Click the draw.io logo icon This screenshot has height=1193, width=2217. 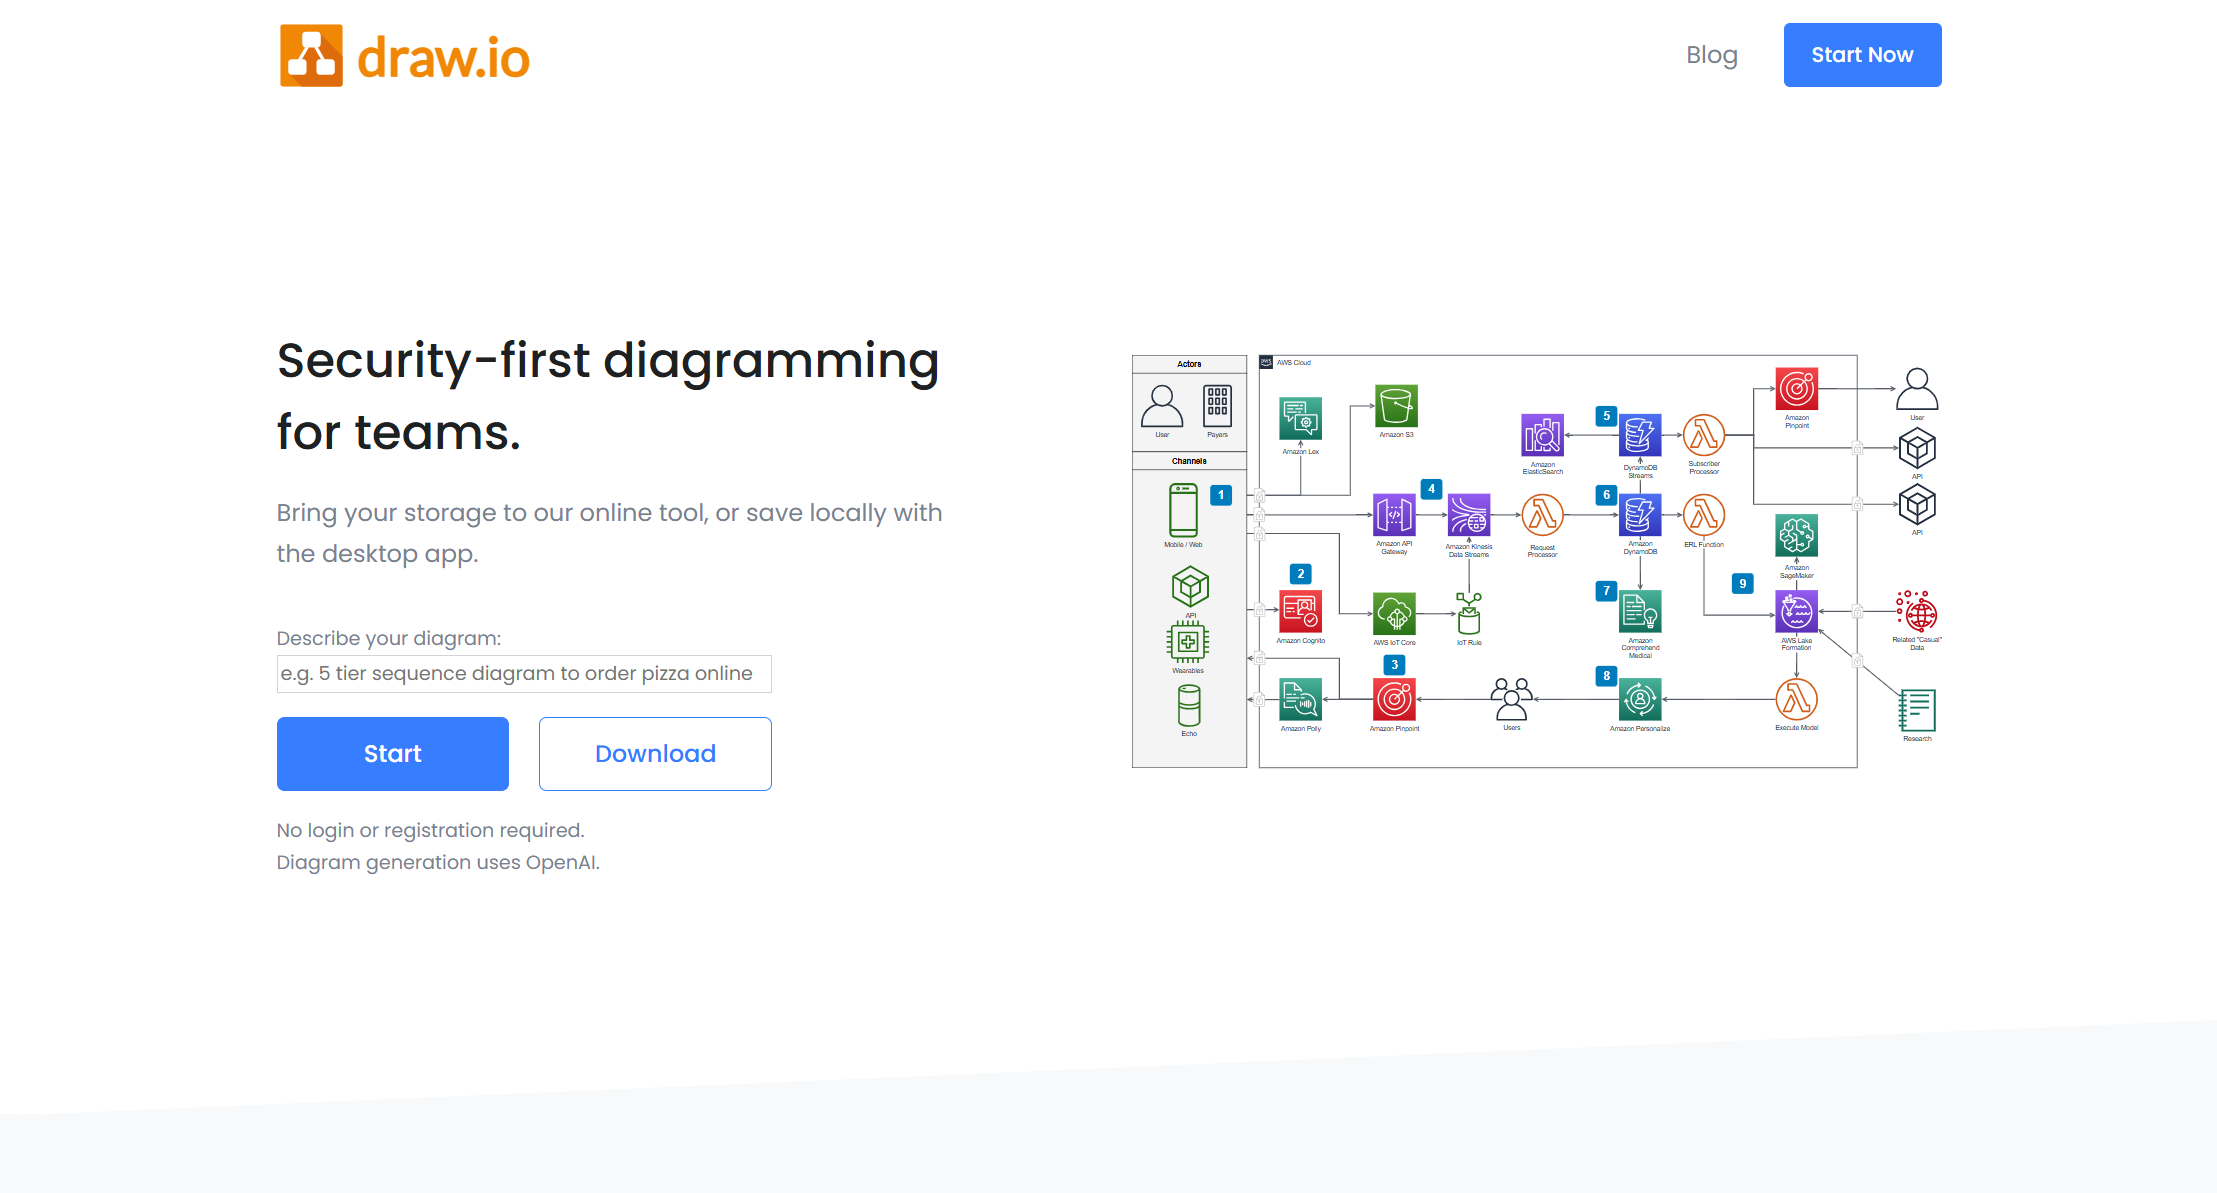(311, 56)
